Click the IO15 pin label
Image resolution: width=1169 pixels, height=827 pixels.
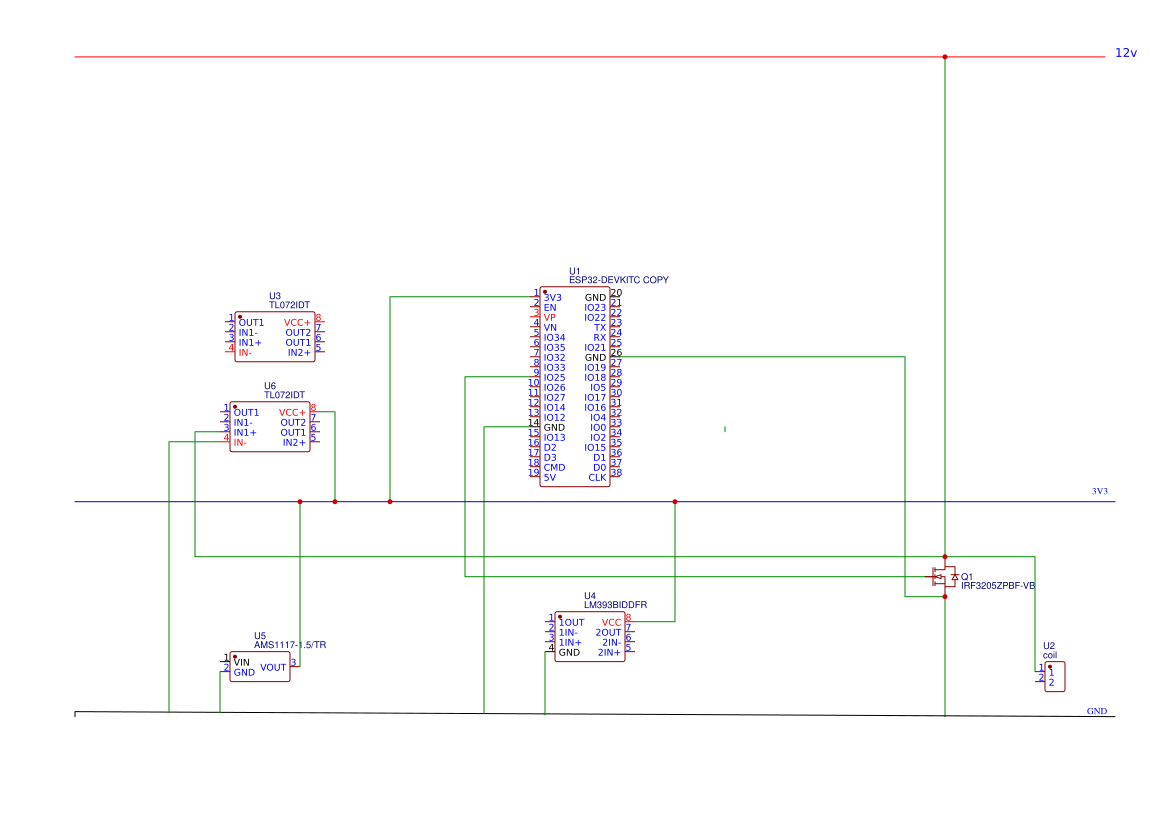tap(595, 448)
